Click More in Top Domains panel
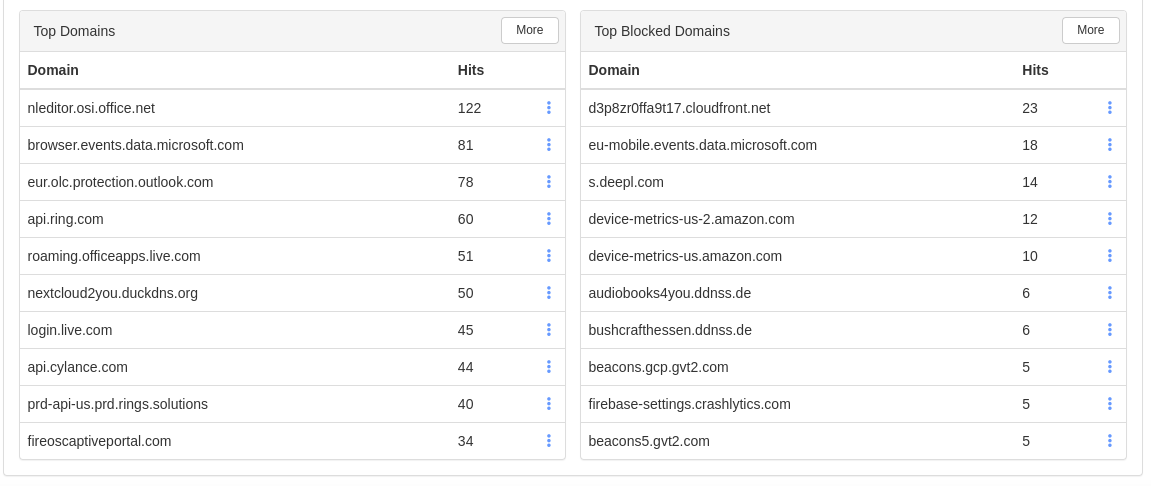The height and width of the screenshot is (486, 1151). tap(529, 30)
